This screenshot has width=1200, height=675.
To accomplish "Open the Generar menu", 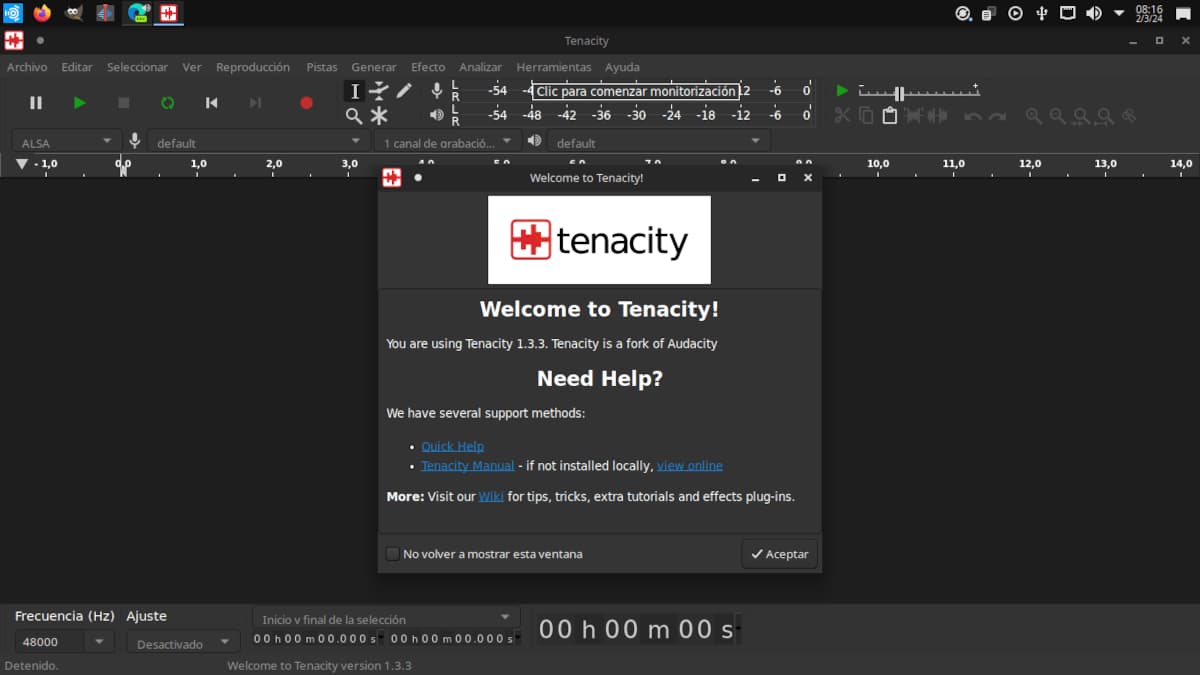I will pyautogui.click(x=374, y=67).
